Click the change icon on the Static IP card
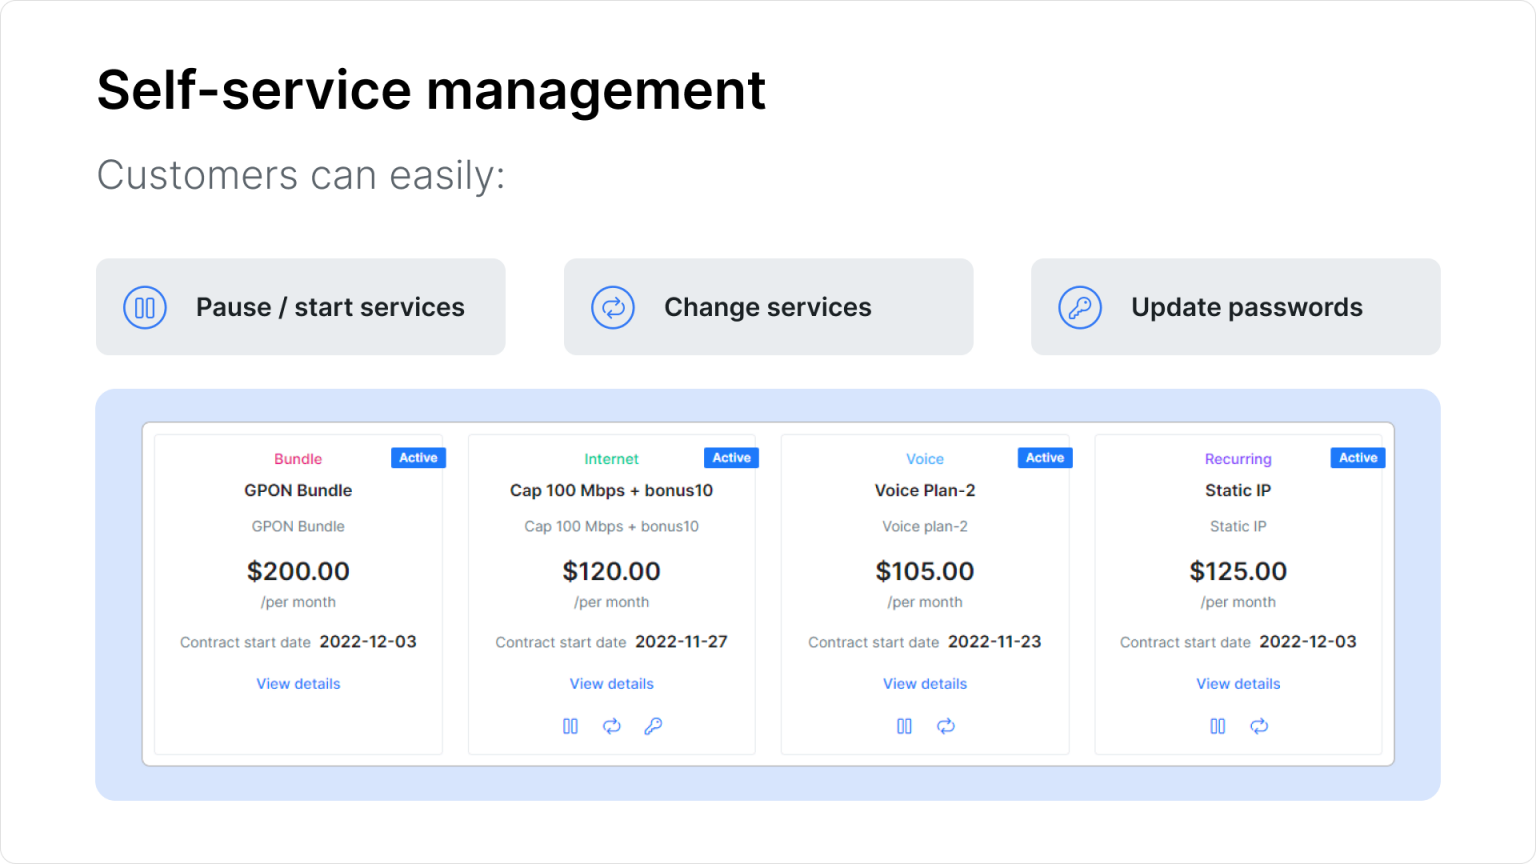The height and width of the screenshot is (864, 1536). (x=1259, y=726)
